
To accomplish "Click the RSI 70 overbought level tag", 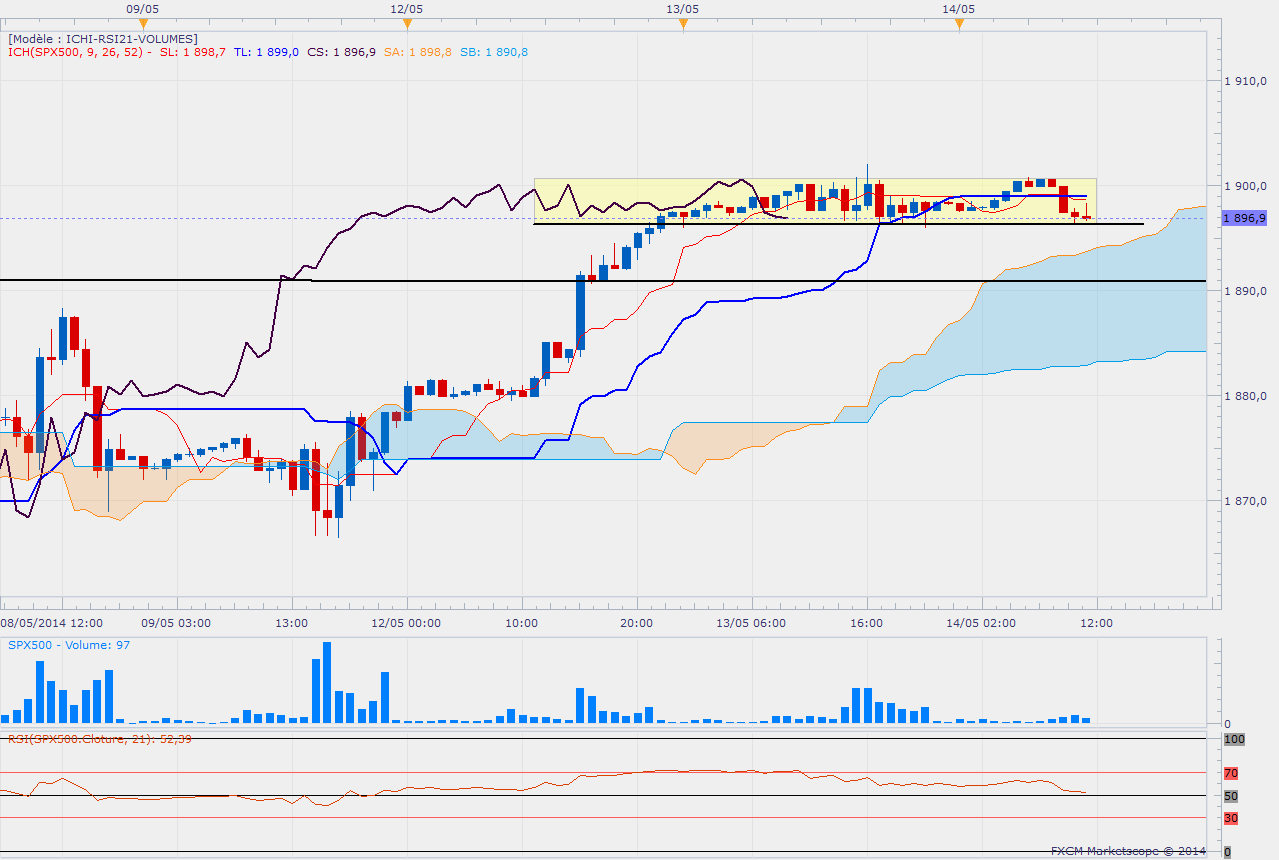I will [1231, 773].
